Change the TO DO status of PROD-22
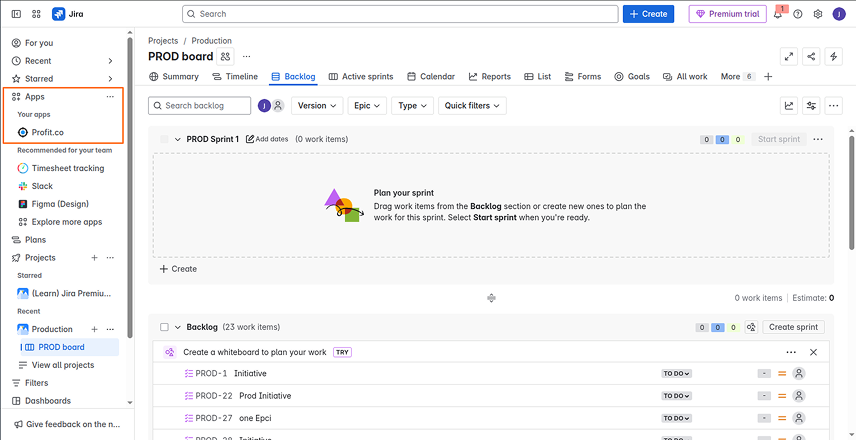 pyautogui.click(x=677, y=396)
